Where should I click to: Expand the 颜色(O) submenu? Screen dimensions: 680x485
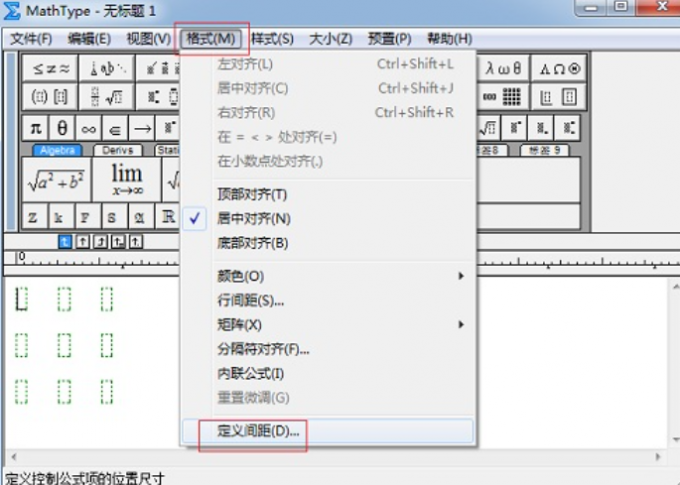pyautogui.click(x=328, y=276)
